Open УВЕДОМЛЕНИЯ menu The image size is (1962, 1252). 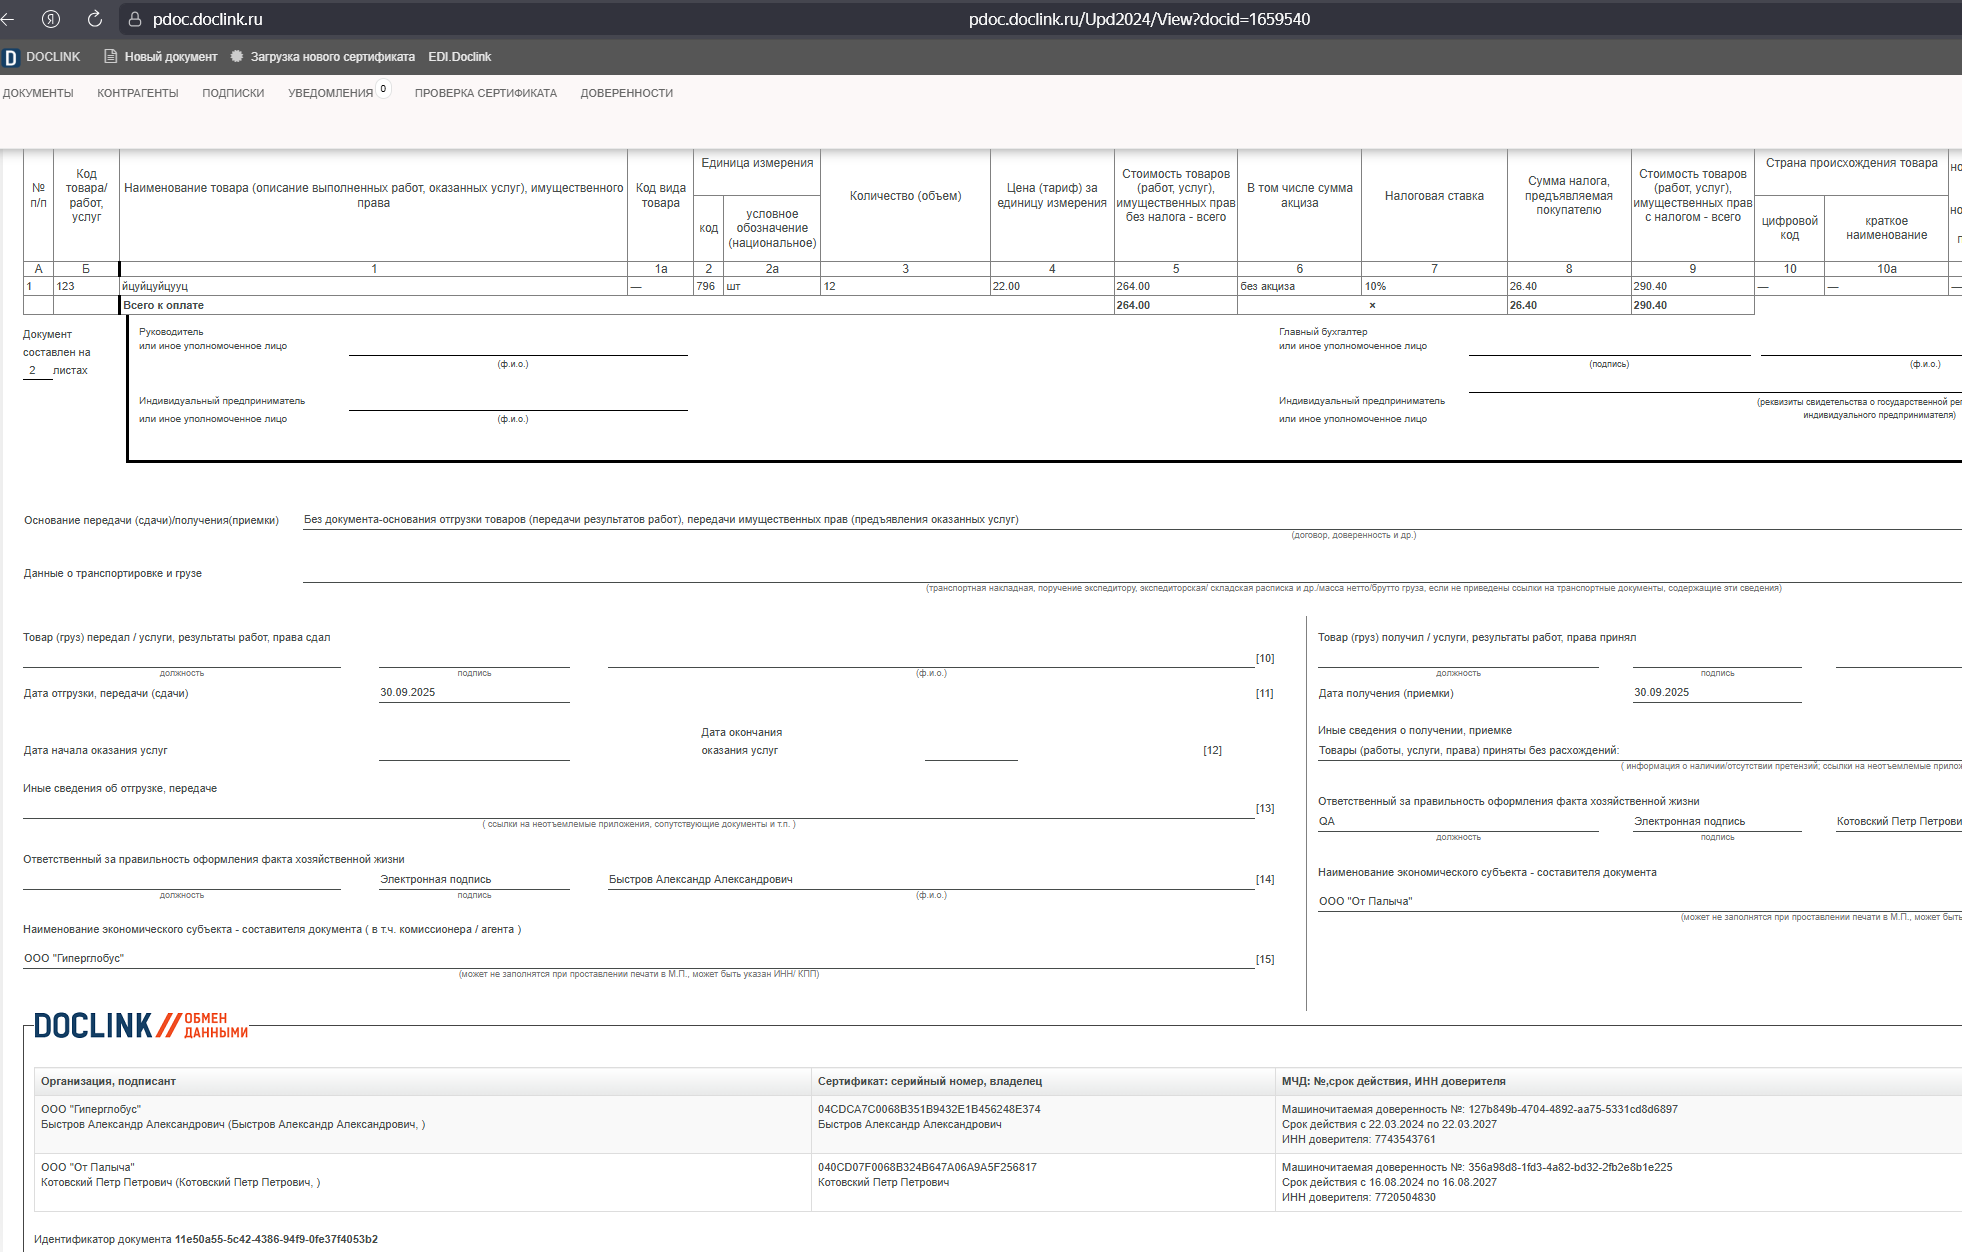pos(330,93)
